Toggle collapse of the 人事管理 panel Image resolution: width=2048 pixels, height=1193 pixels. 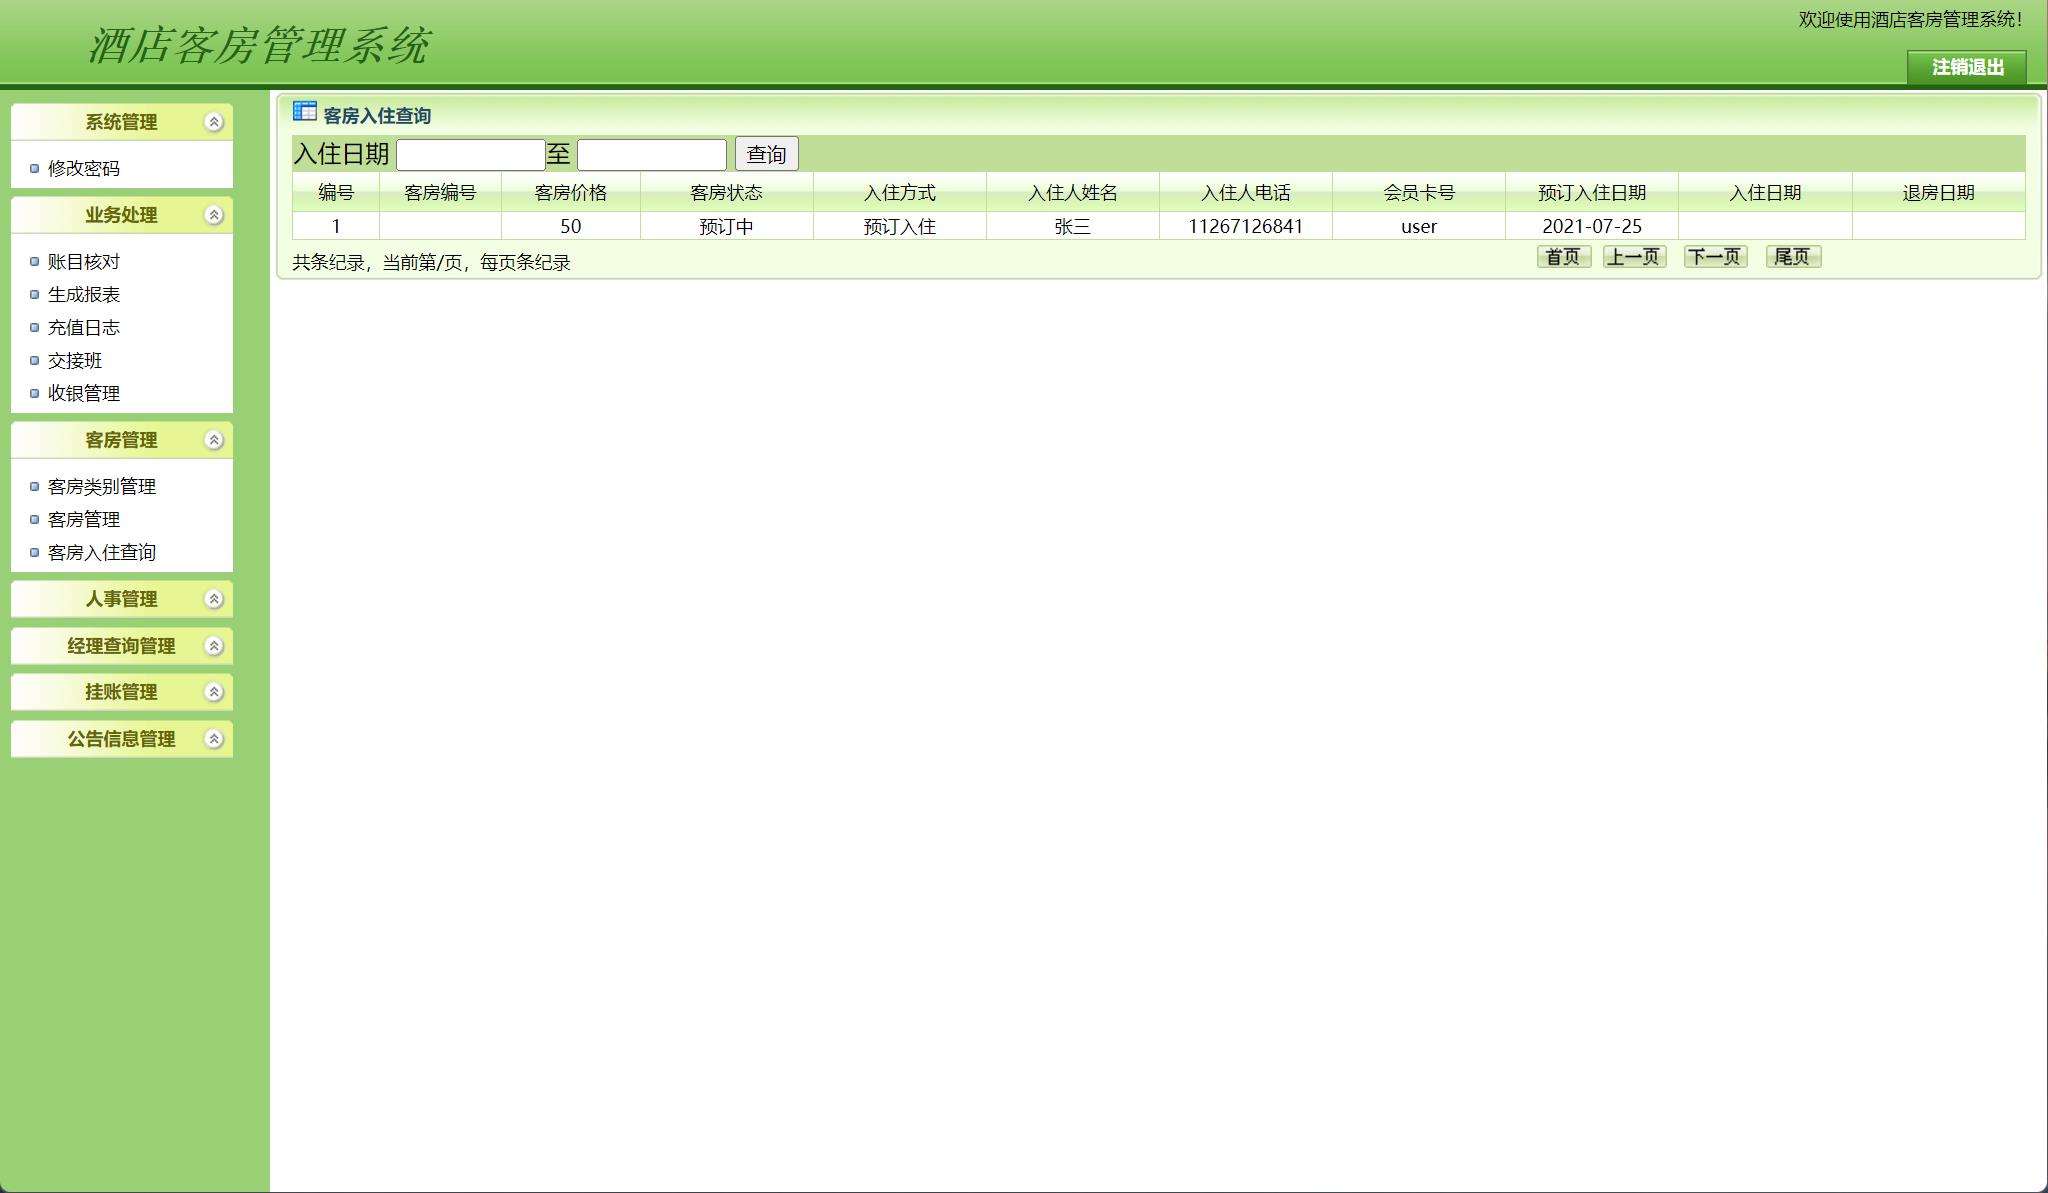coord(212,599)
